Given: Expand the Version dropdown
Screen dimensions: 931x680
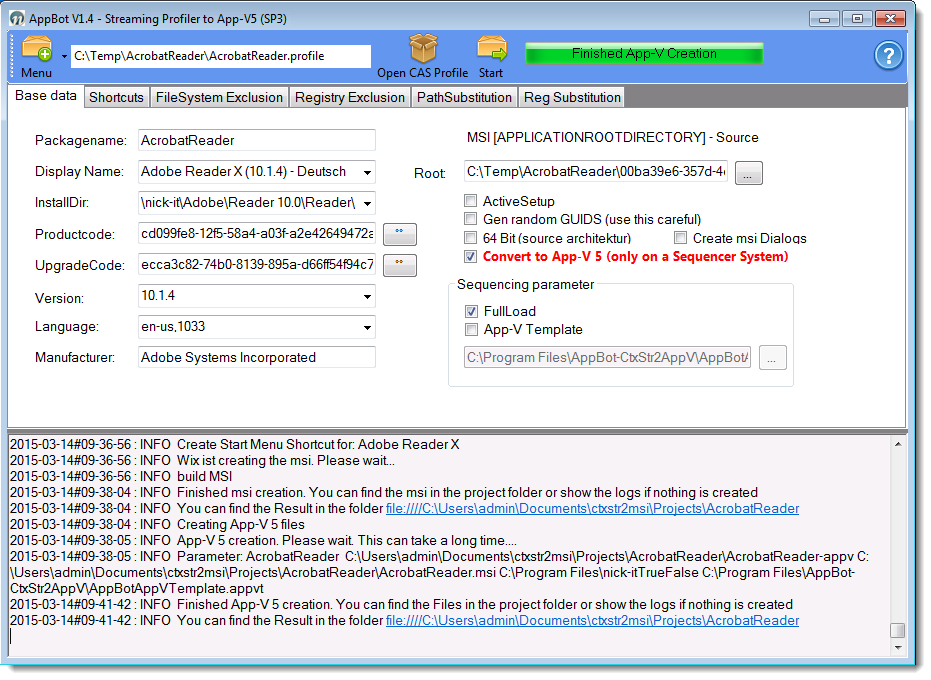Looking at the screenshot, I should tap(368, 296).
